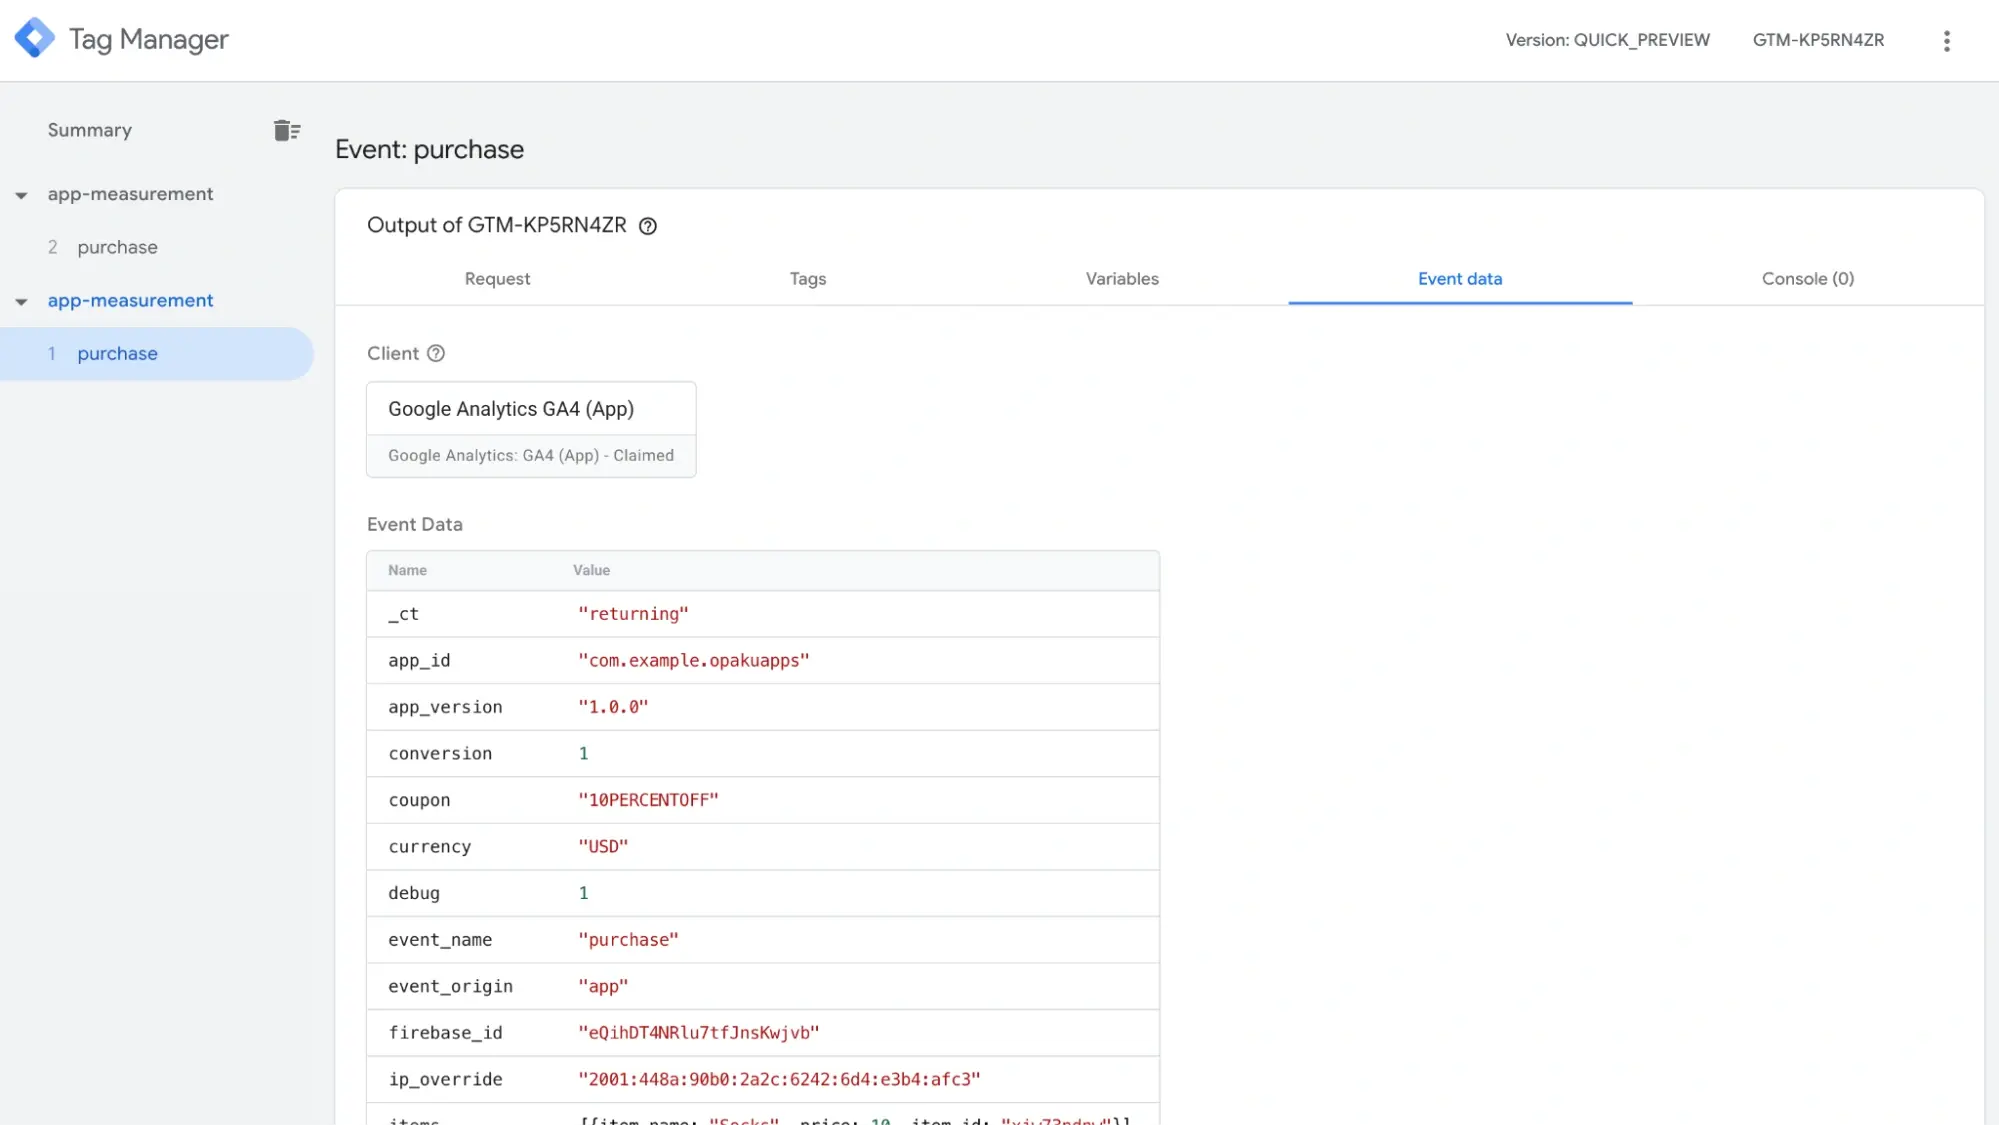
Task: Click the Version: QUICK_PREVIEW label
Action: tap(1608, 40)
